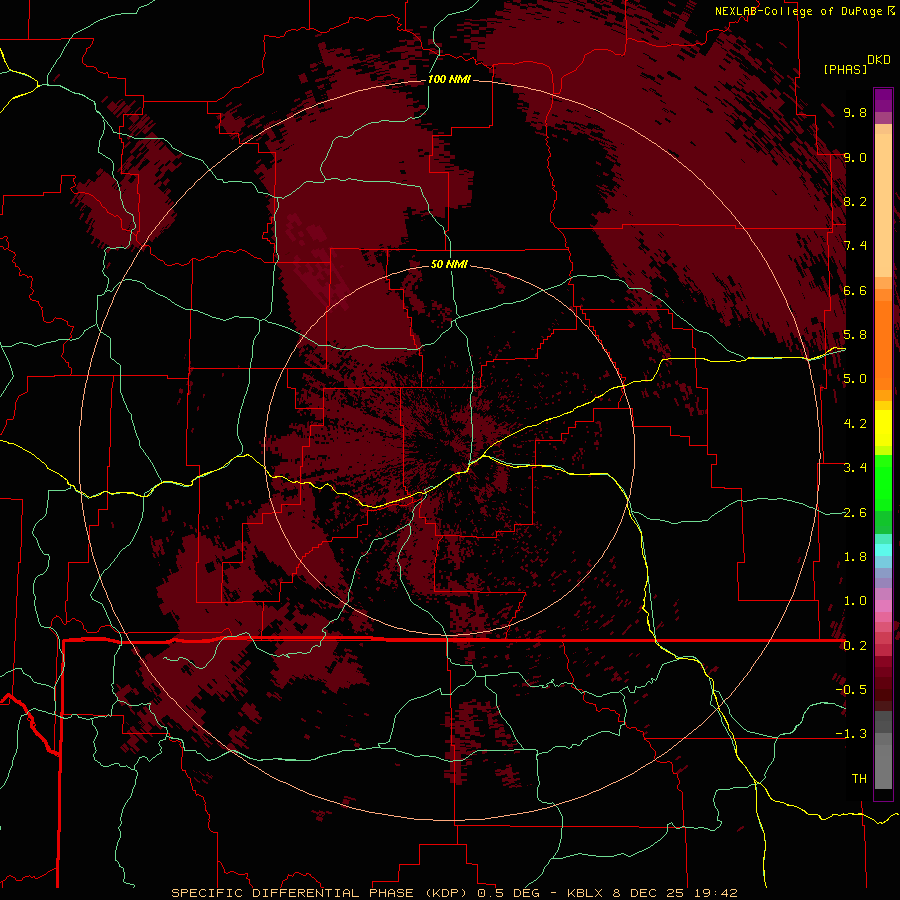Image resolution: width=900 pixels, height=900 pixels.
Task: Click the 1.0 value on the color scale
Action: [855, 601]
